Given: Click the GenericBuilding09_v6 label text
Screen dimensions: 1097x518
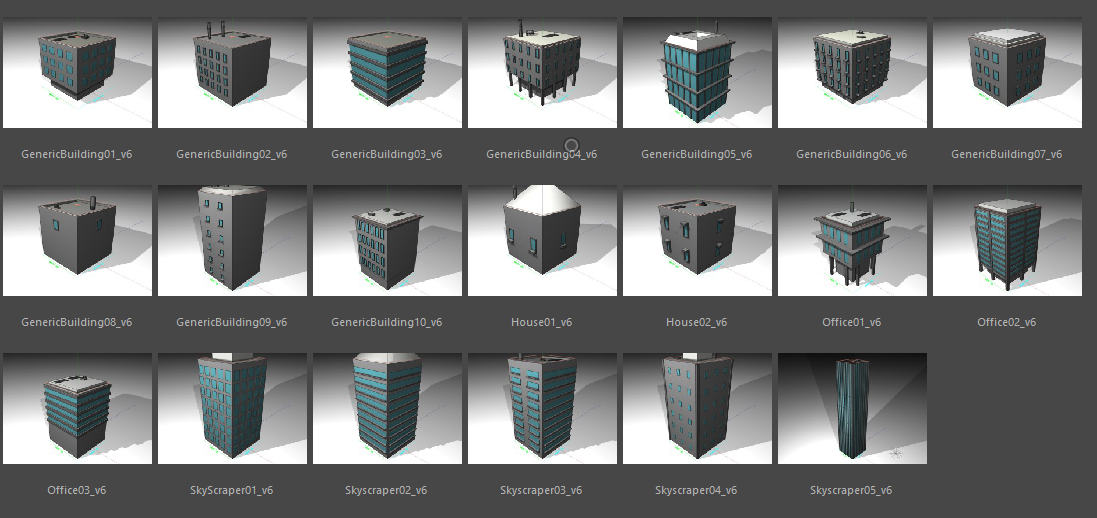Looking at the screenshot, I should [232, 322].
